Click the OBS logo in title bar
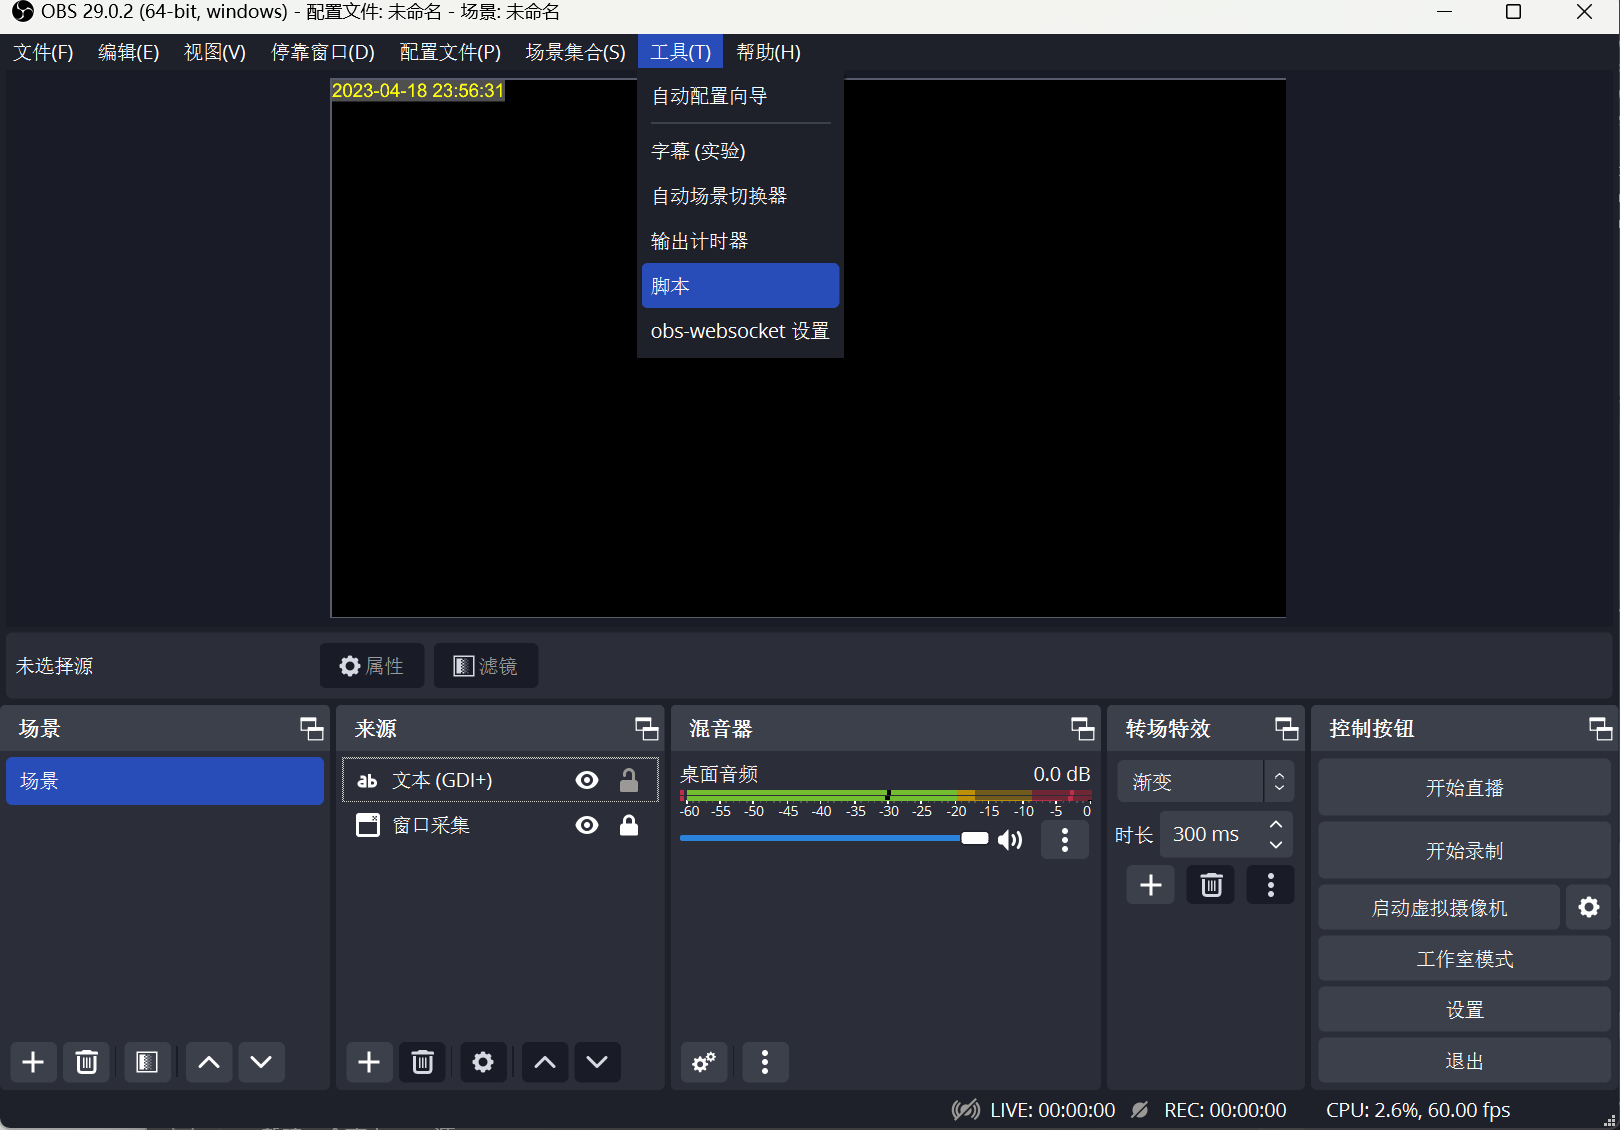 coord(22,12)
